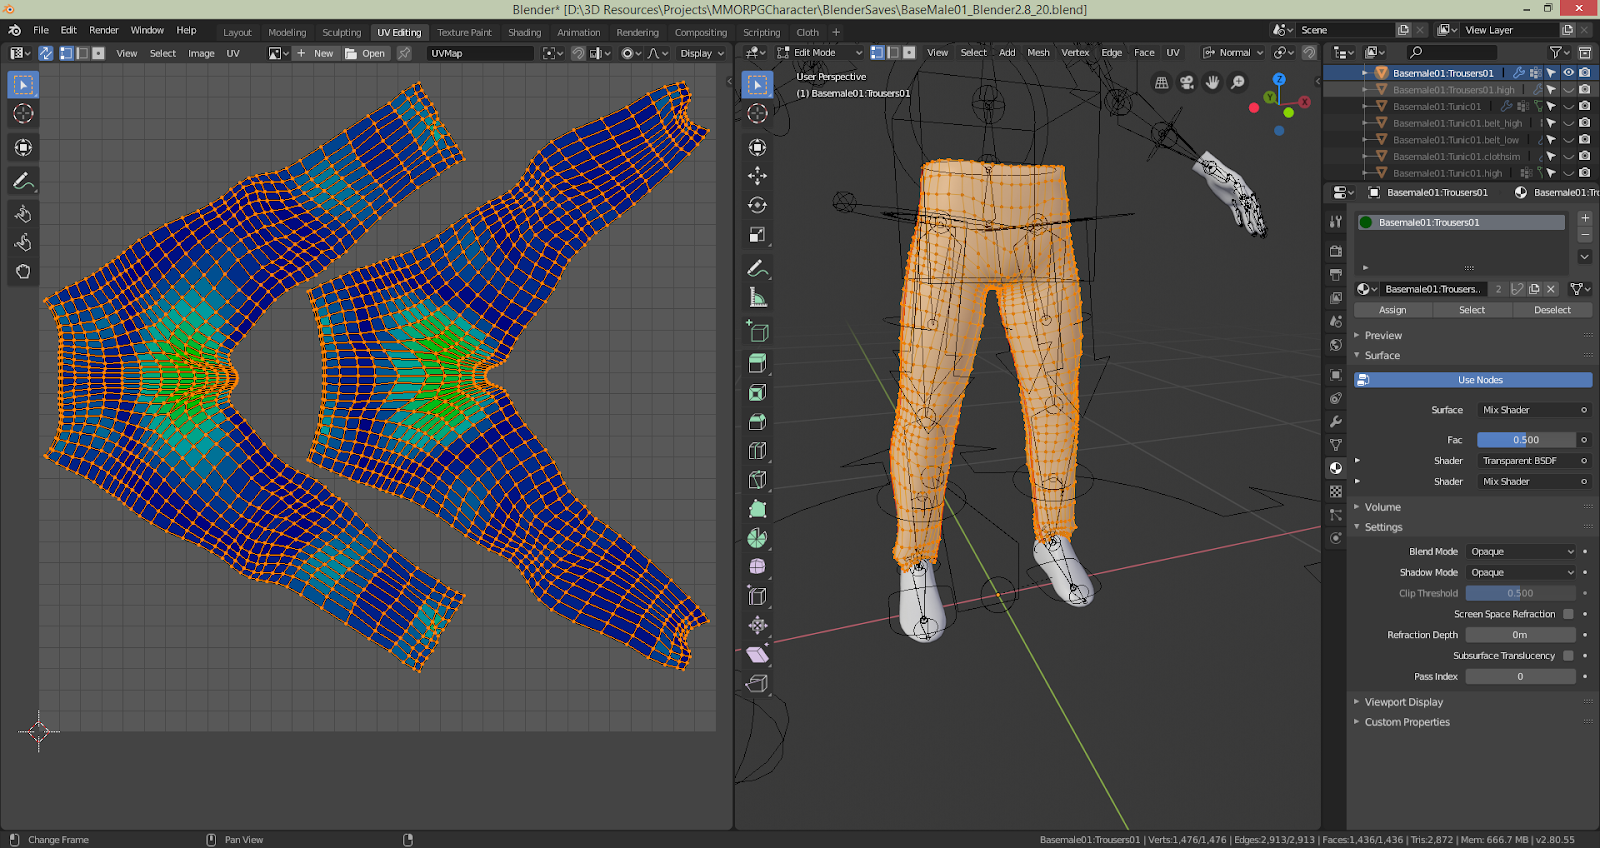Switch to the Texture Paint workspace tab
1600x848 pixels.
pyautogui.click(x=464, y=32)
